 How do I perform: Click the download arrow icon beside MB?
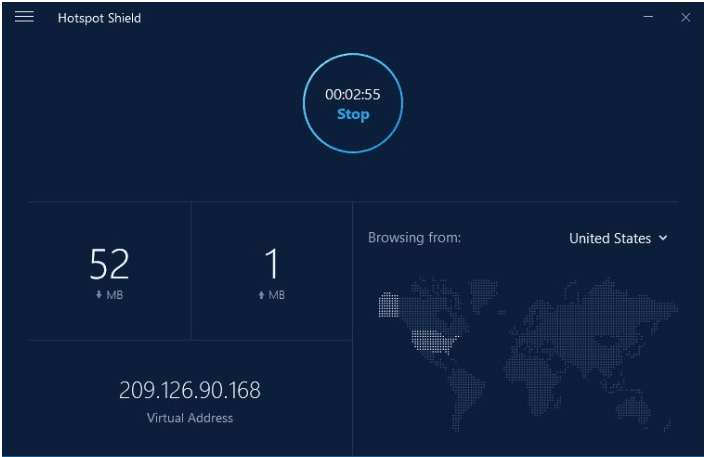coord(99,295)
